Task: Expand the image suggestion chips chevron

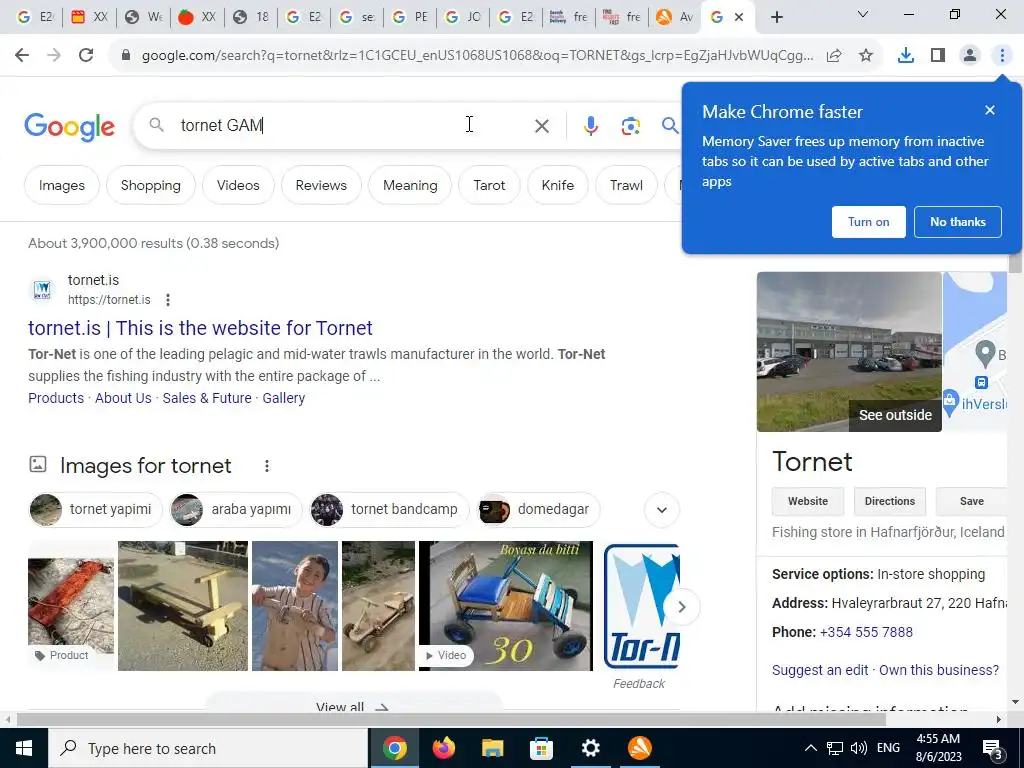Action: point(662,509)
